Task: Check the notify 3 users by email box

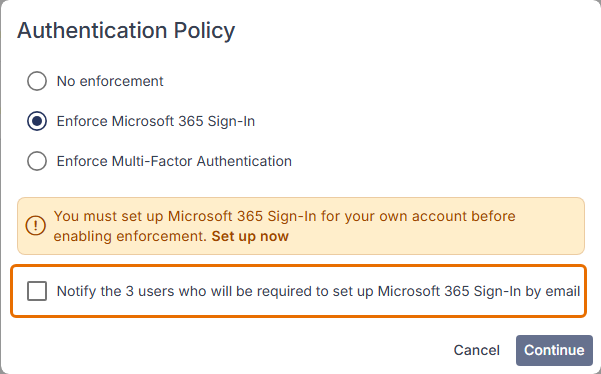Action: 37,291
